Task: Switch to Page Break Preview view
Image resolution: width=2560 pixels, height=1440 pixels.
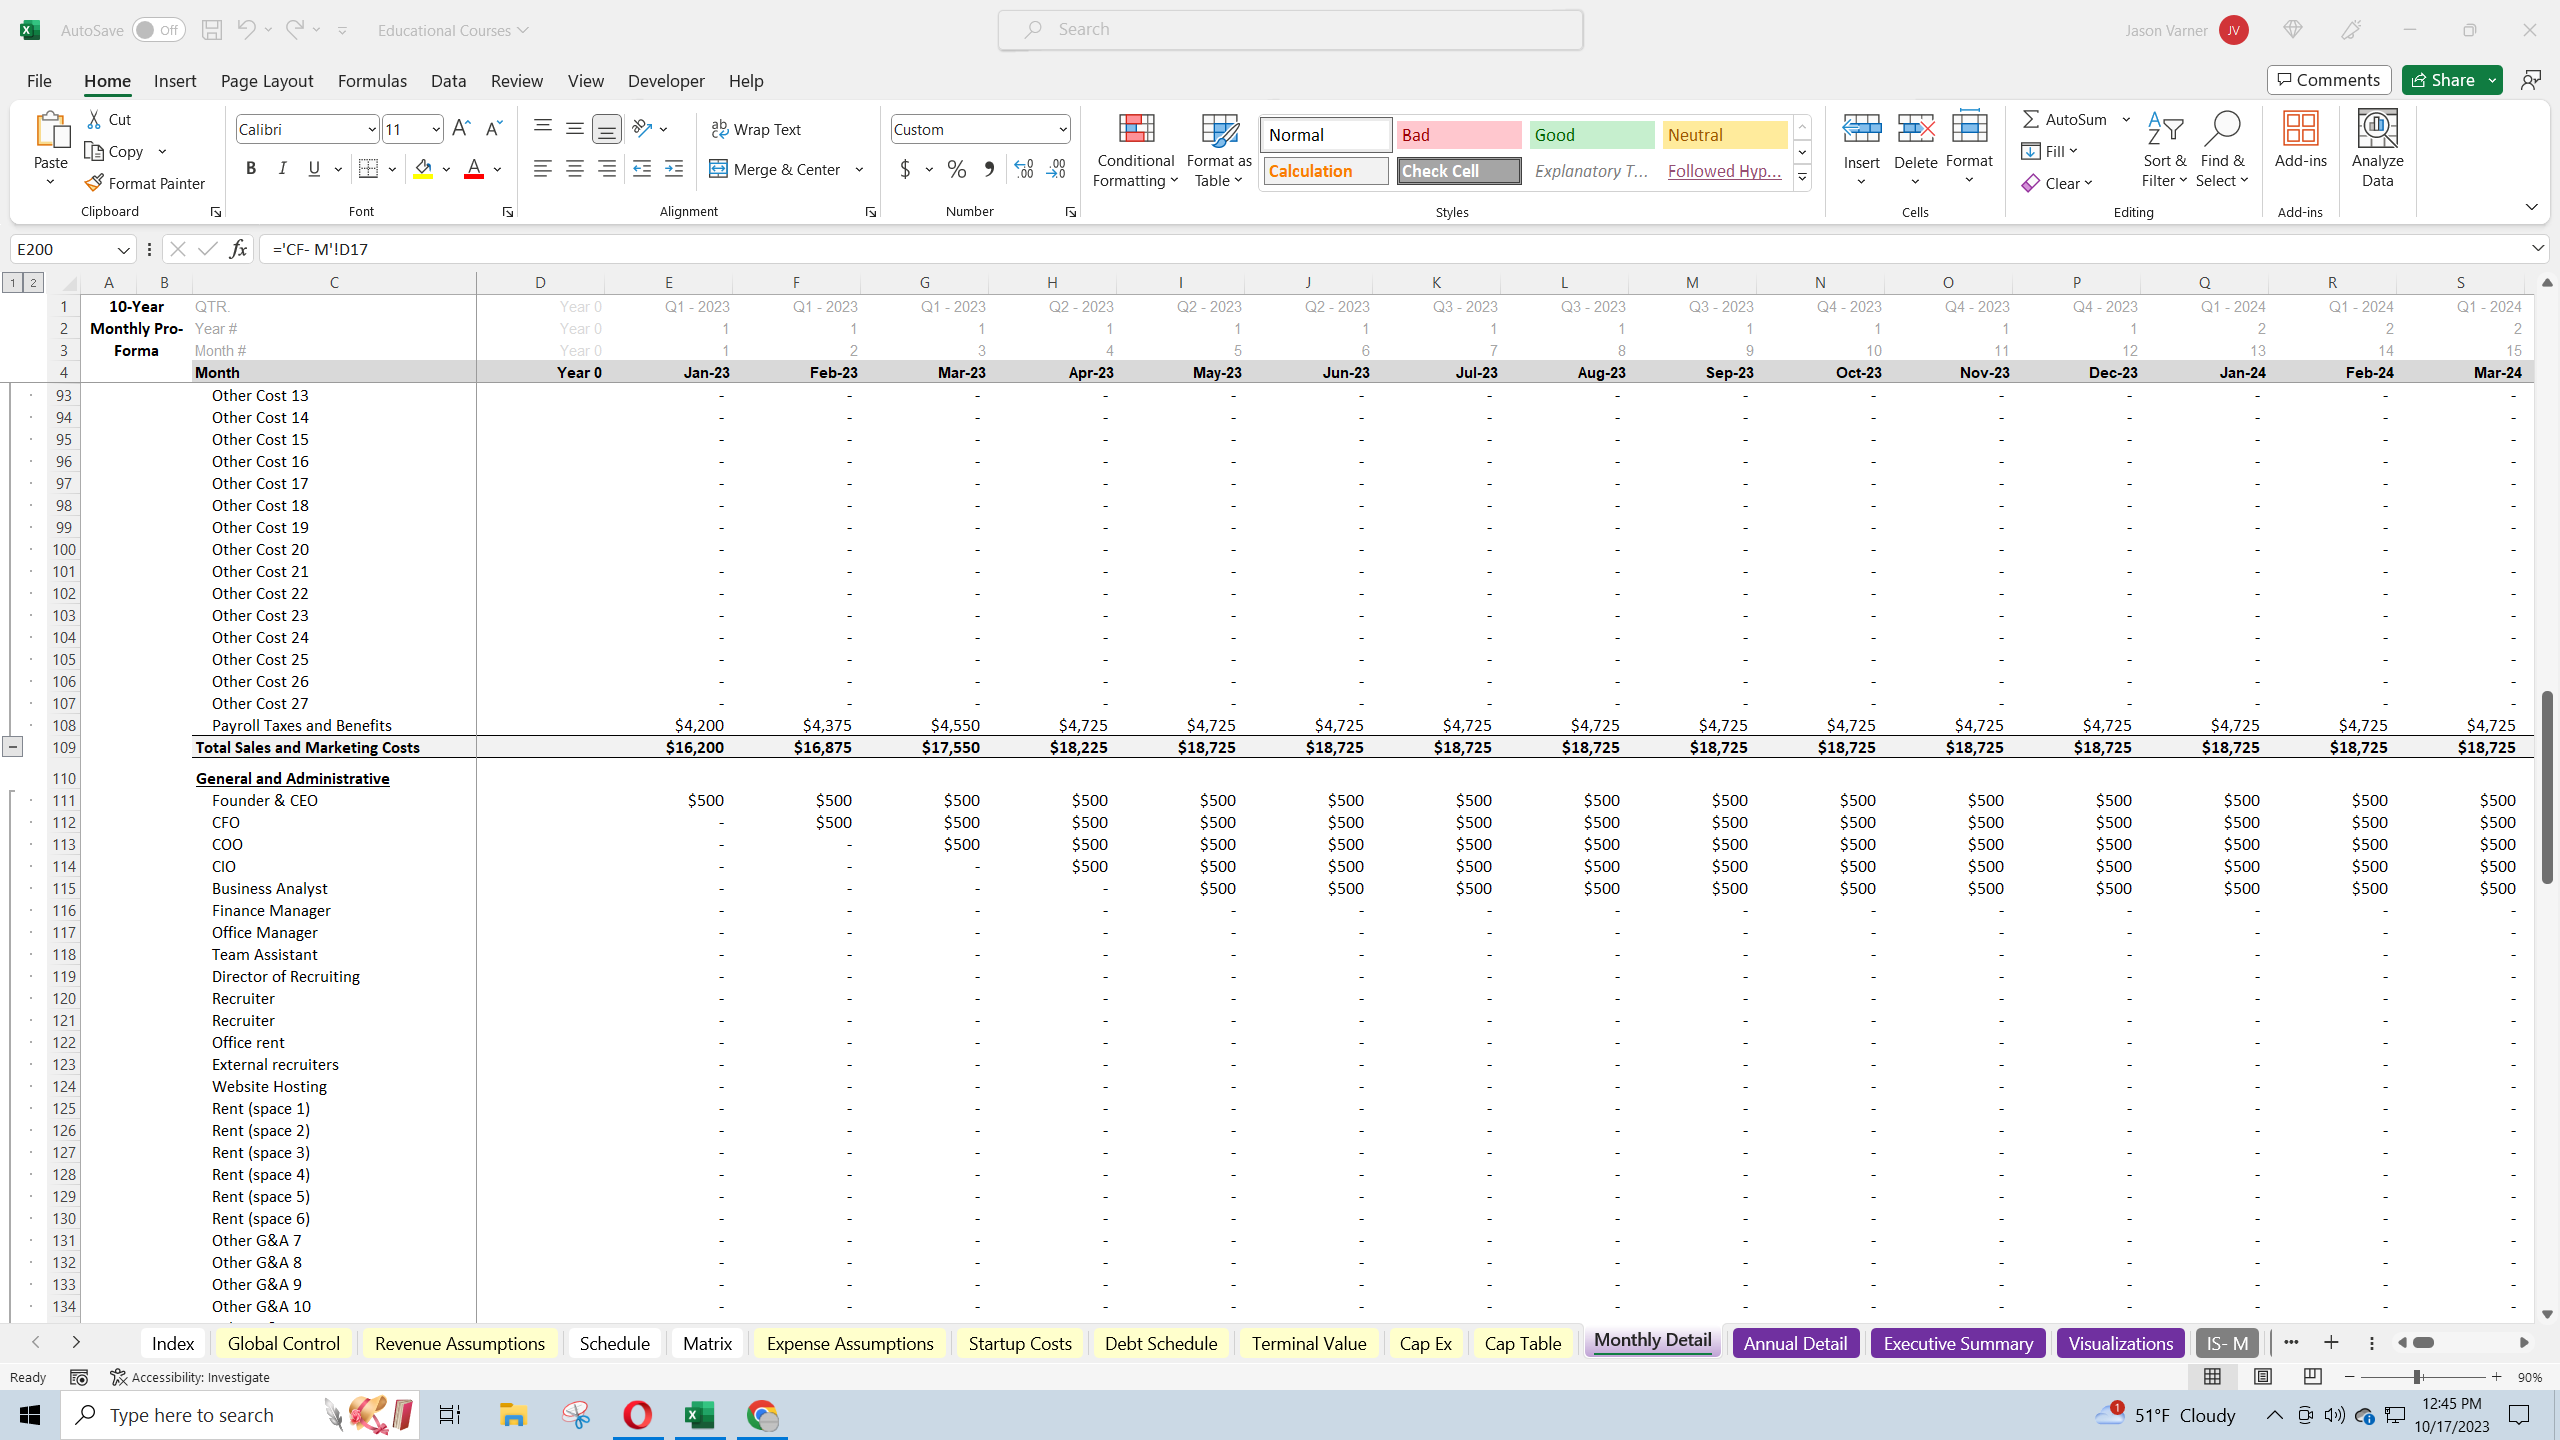Action: [x=2312, y=1377]
